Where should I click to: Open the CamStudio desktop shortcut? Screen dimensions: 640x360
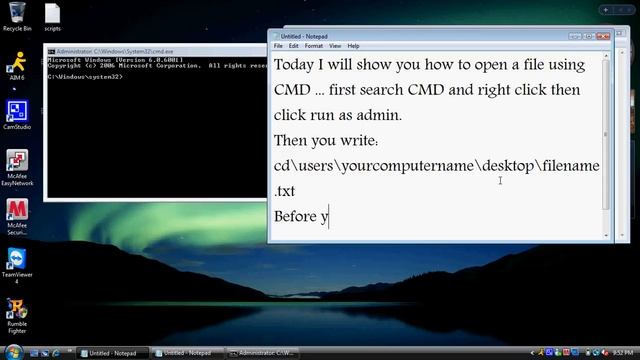(17, 115)
